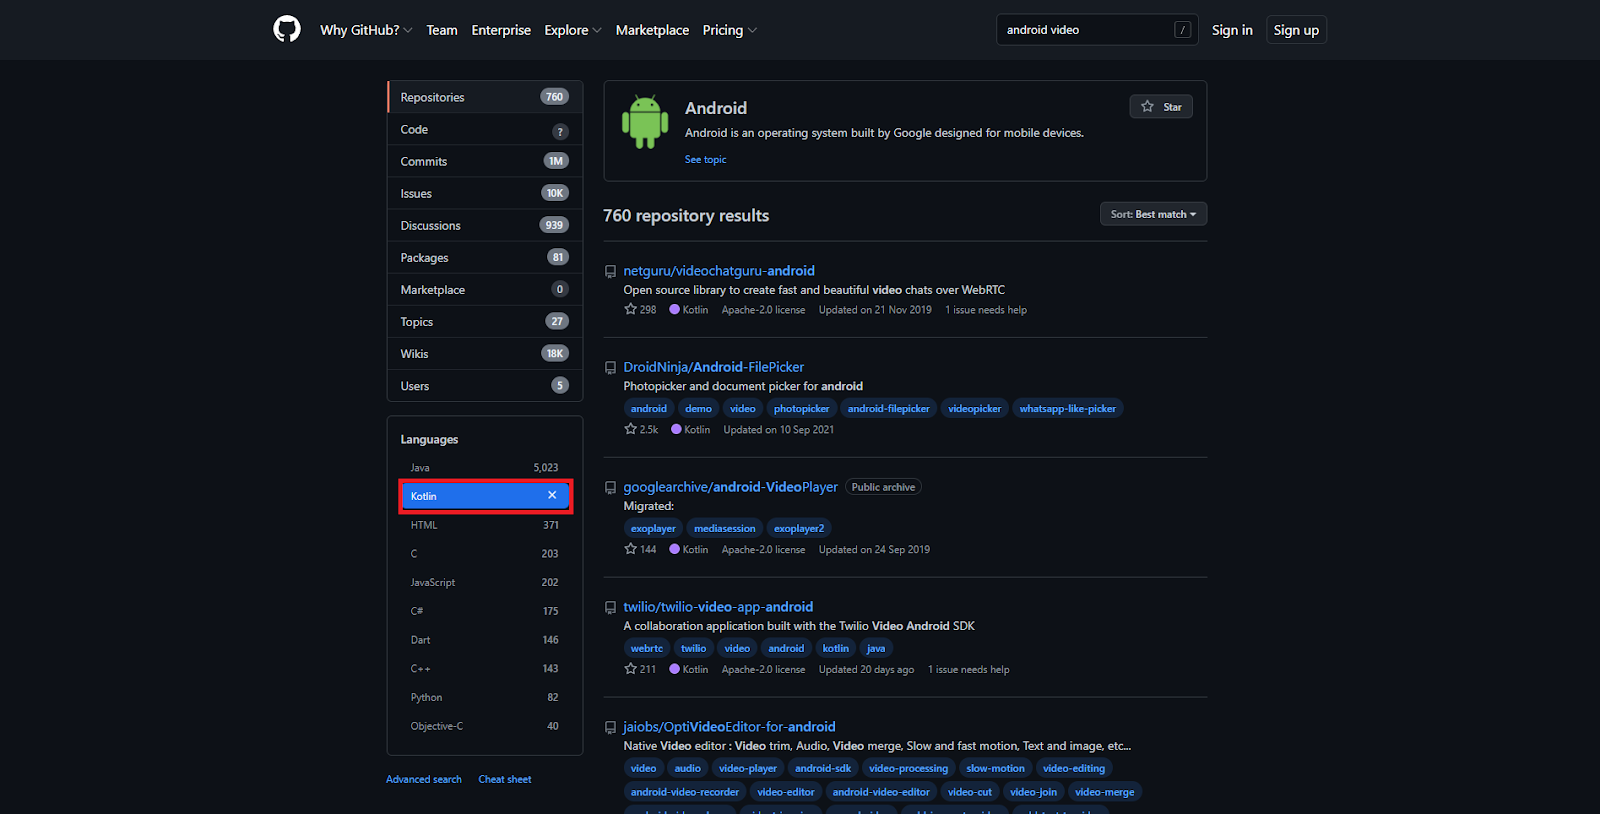
Task: Click the repo icon beside twilio-video-app-android
Action: coord(610,608)
